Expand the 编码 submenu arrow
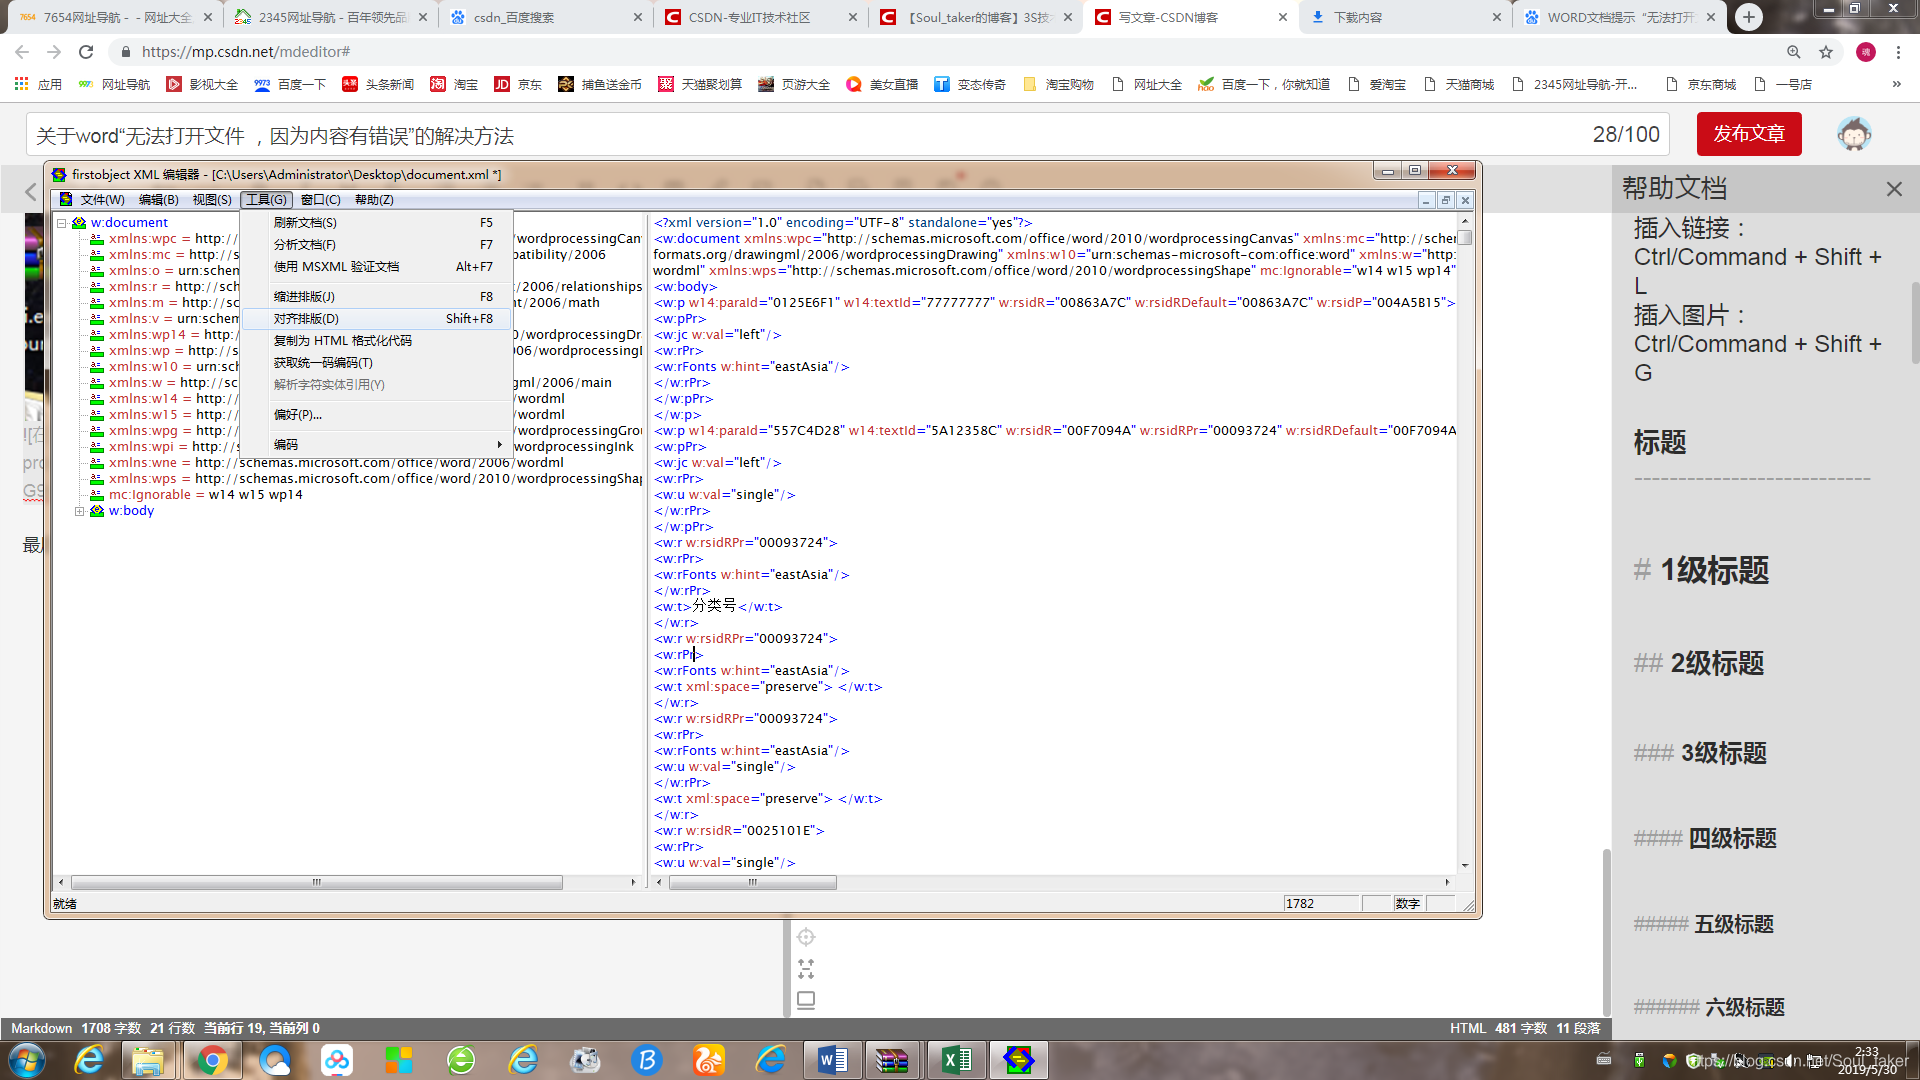1920x1080 pixels. pos(499,444)
